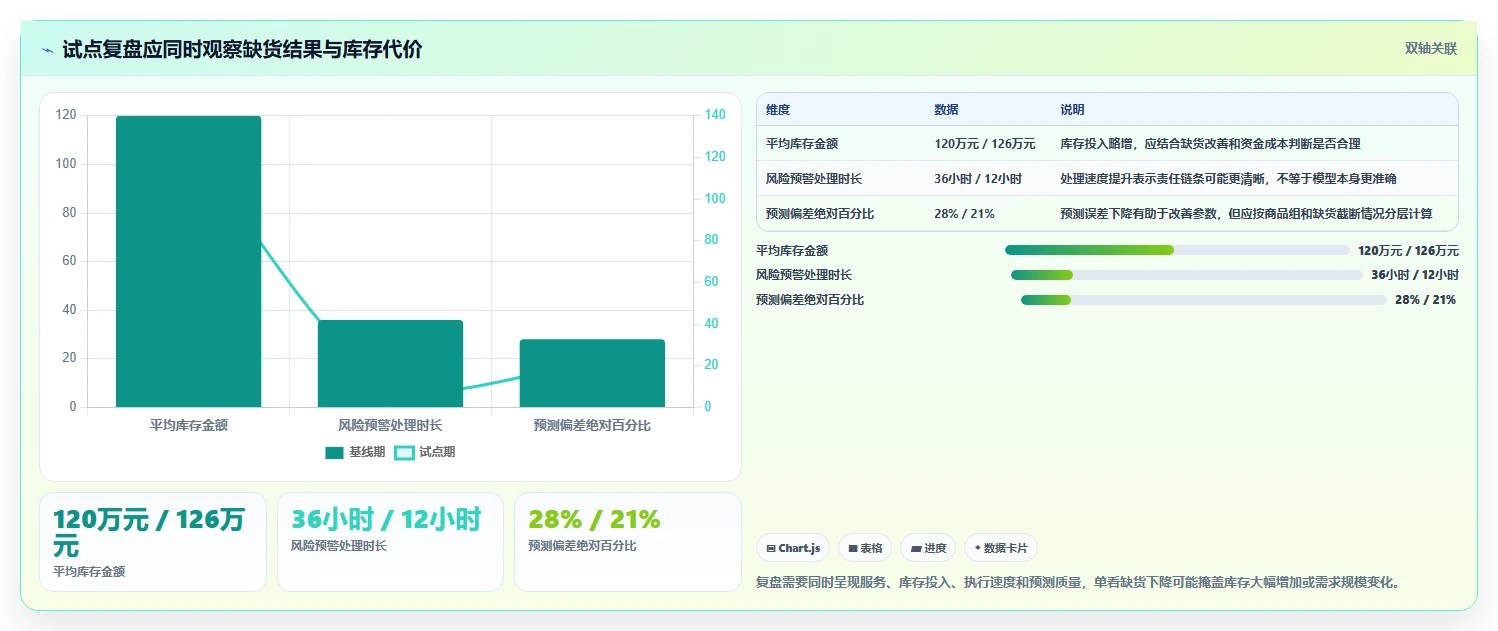Click the 风险预警处理时长 x-axis label
Viewport: 1498px width, 631px height.
point(390,425)
